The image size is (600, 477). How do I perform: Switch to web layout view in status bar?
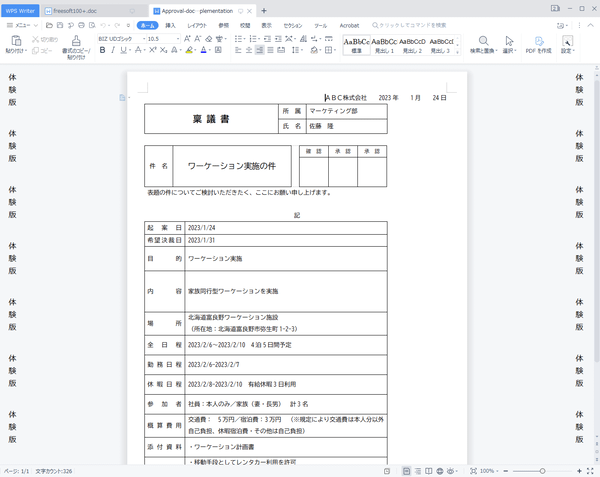coord(440,471)
